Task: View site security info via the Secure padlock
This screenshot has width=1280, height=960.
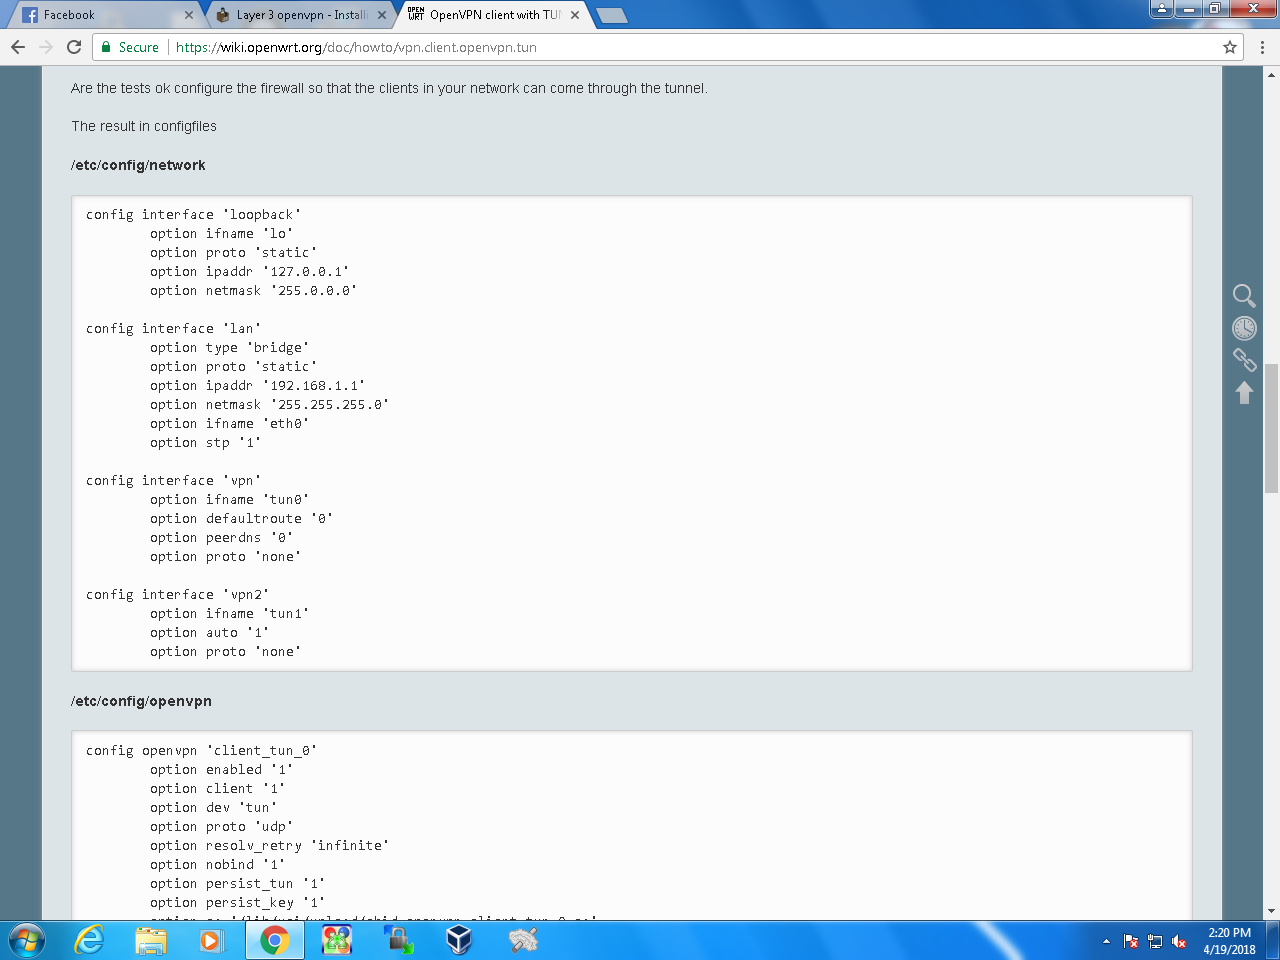Action: point(130,47)
